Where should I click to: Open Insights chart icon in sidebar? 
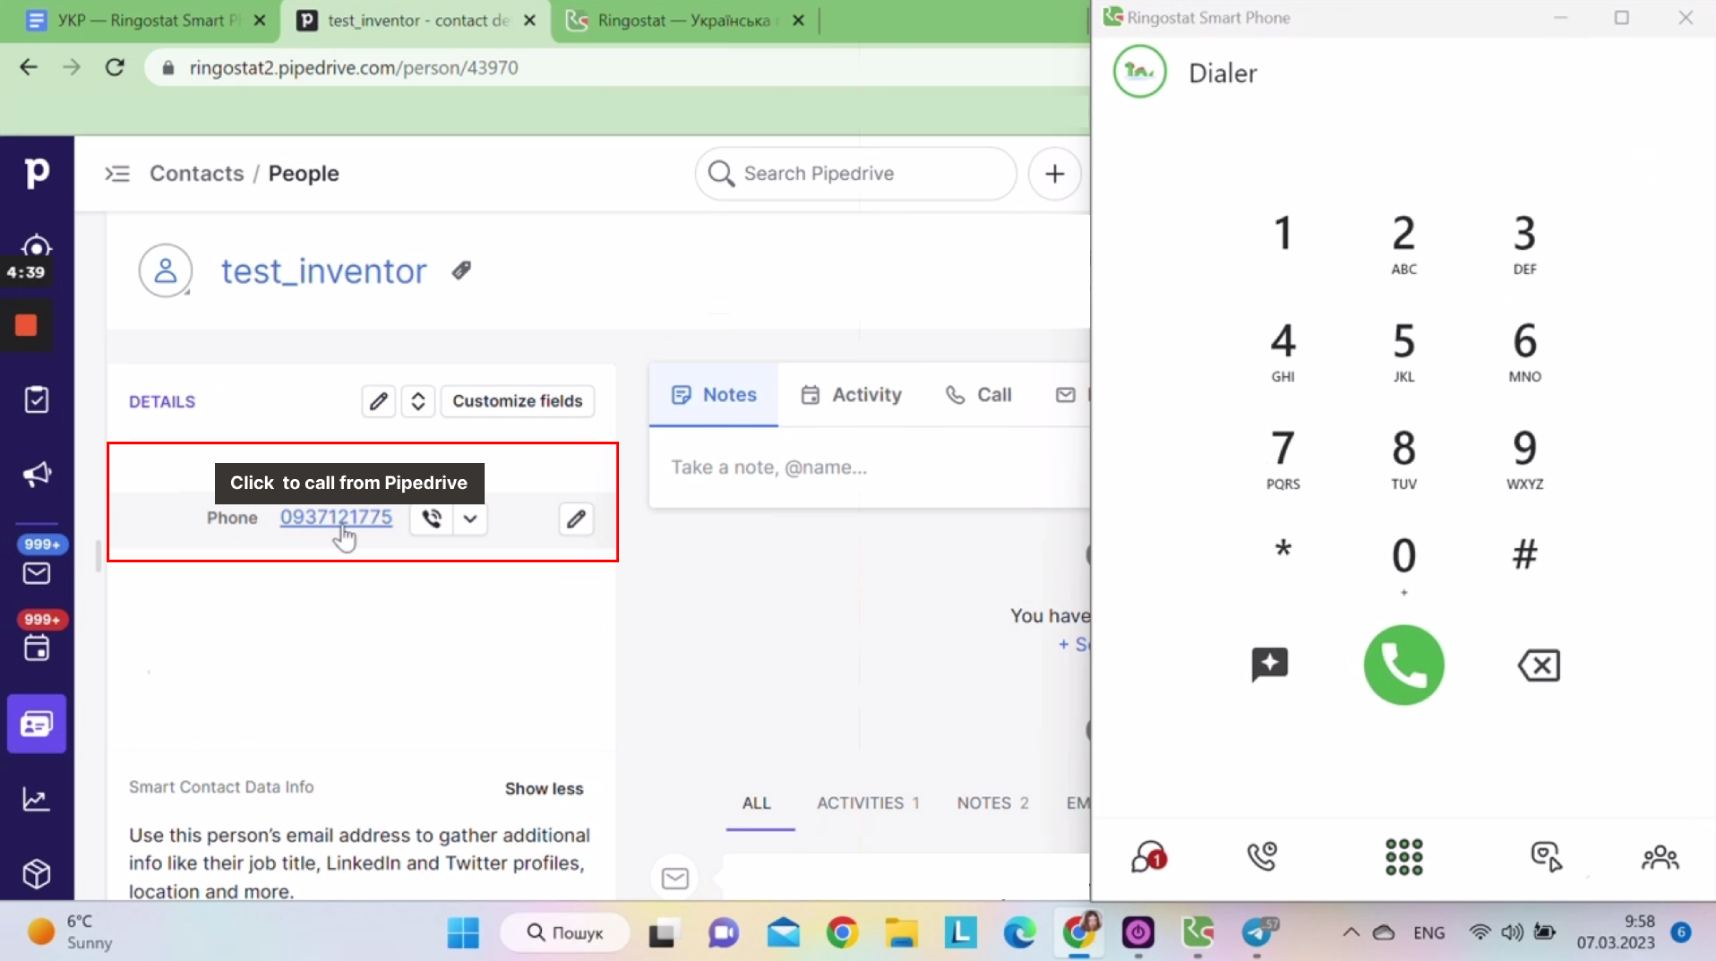pos(37,799)
